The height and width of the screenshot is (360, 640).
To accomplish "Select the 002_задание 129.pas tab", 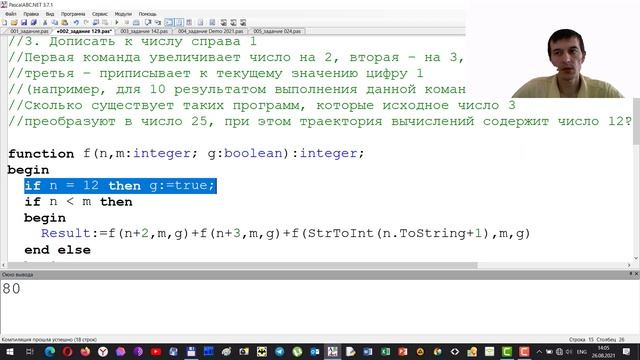I will [x=84, y=31].
